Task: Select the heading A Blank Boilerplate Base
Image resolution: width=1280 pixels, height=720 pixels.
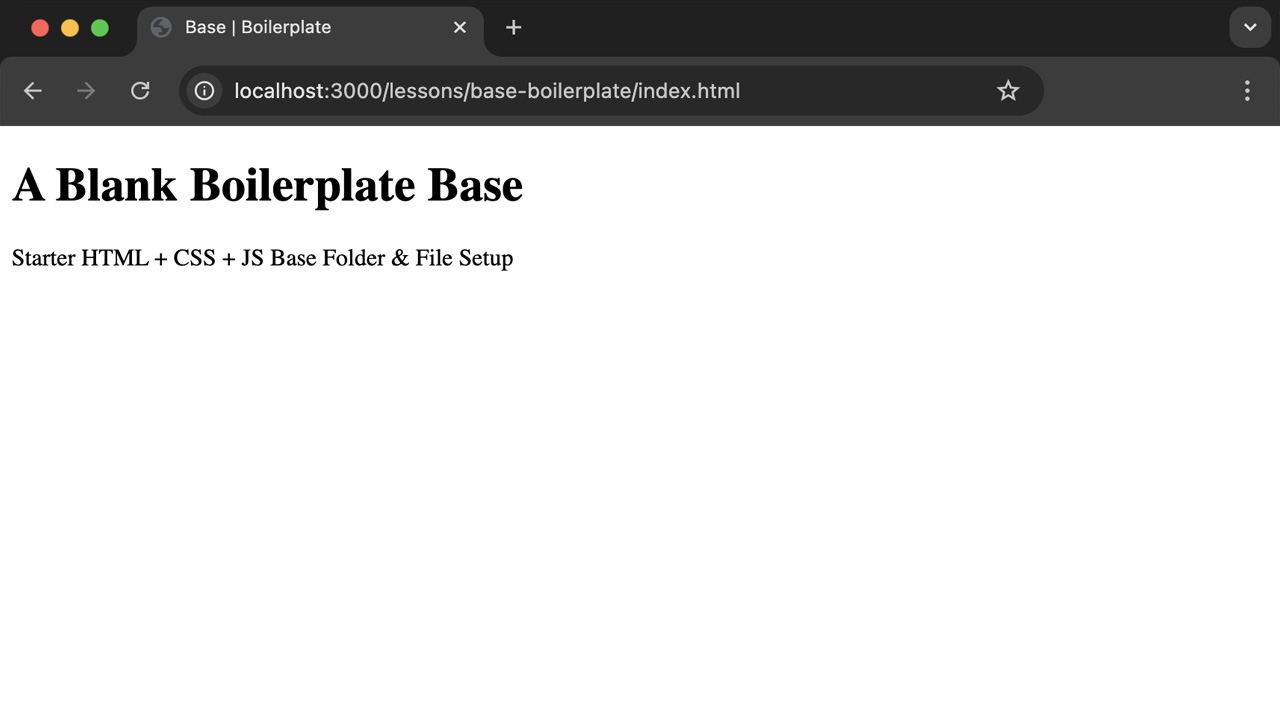Action: click(x=267, y=184)
